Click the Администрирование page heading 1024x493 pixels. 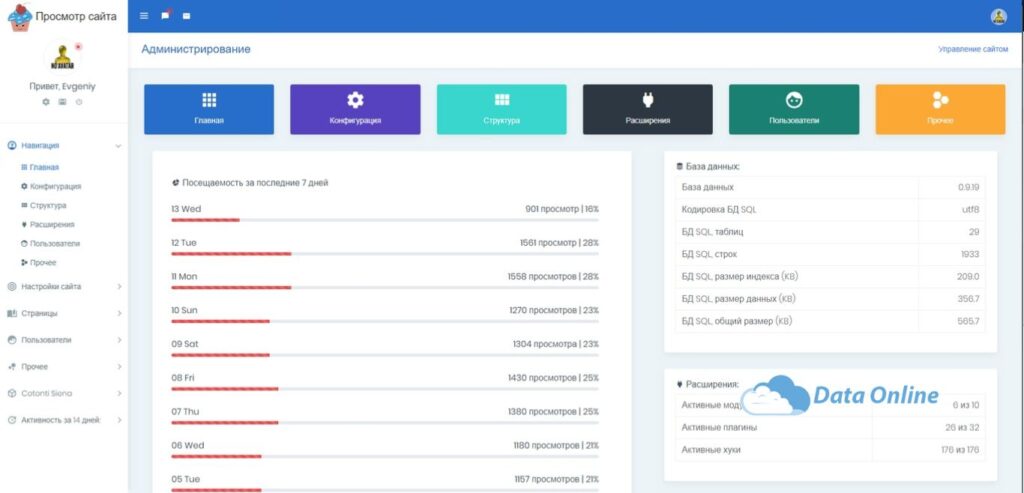tap(196, 49)
